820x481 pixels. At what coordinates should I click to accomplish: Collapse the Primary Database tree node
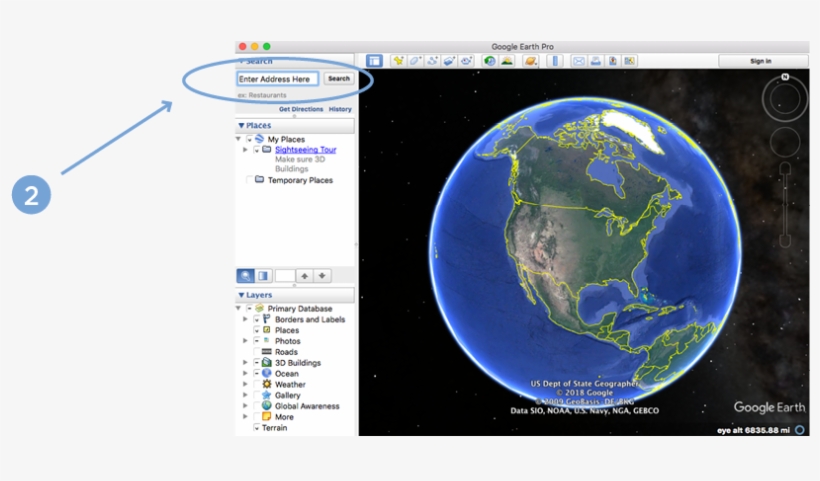238,308
